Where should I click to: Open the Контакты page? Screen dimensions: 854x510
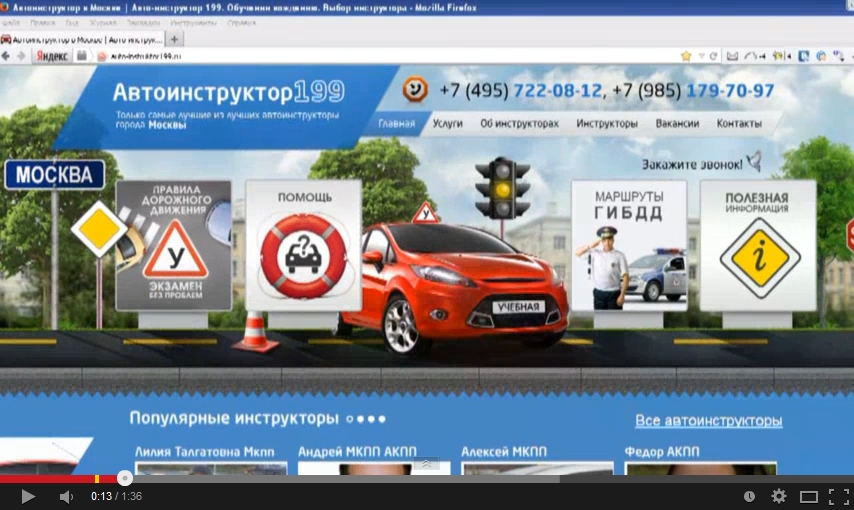(x=739, y=124)
